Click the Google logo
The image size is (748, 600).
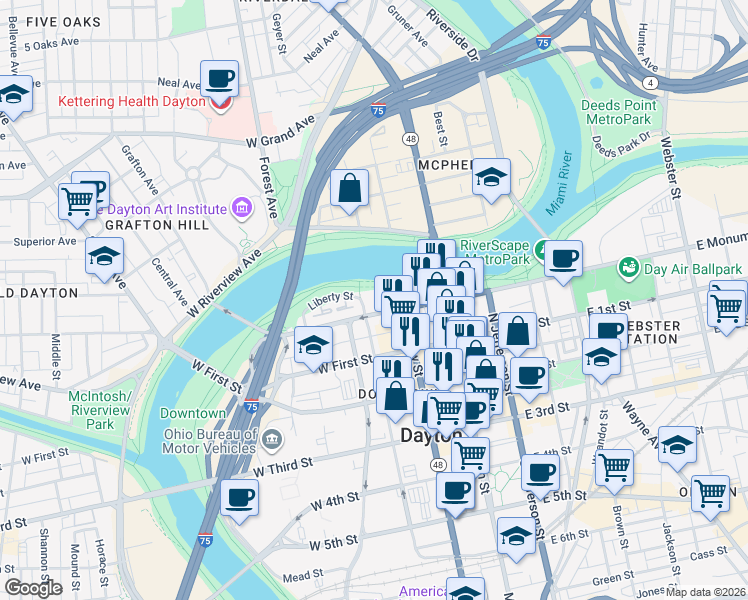pyautogui.click(x=34, y=588)
